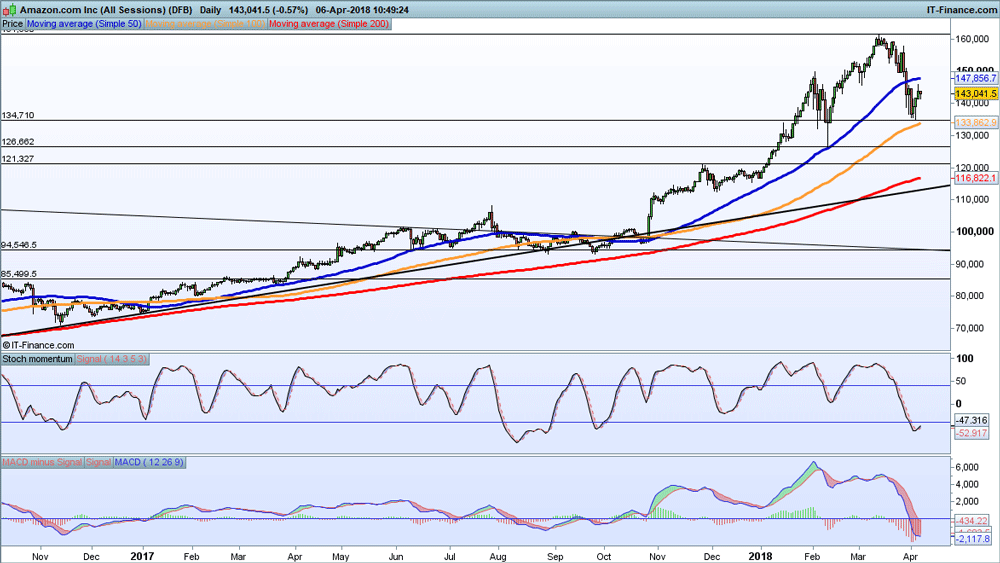The width and height of the screenshot is (1000, 563).
Task: Click the Signal (14 3 5 3) label
Action: click(112, 359)
